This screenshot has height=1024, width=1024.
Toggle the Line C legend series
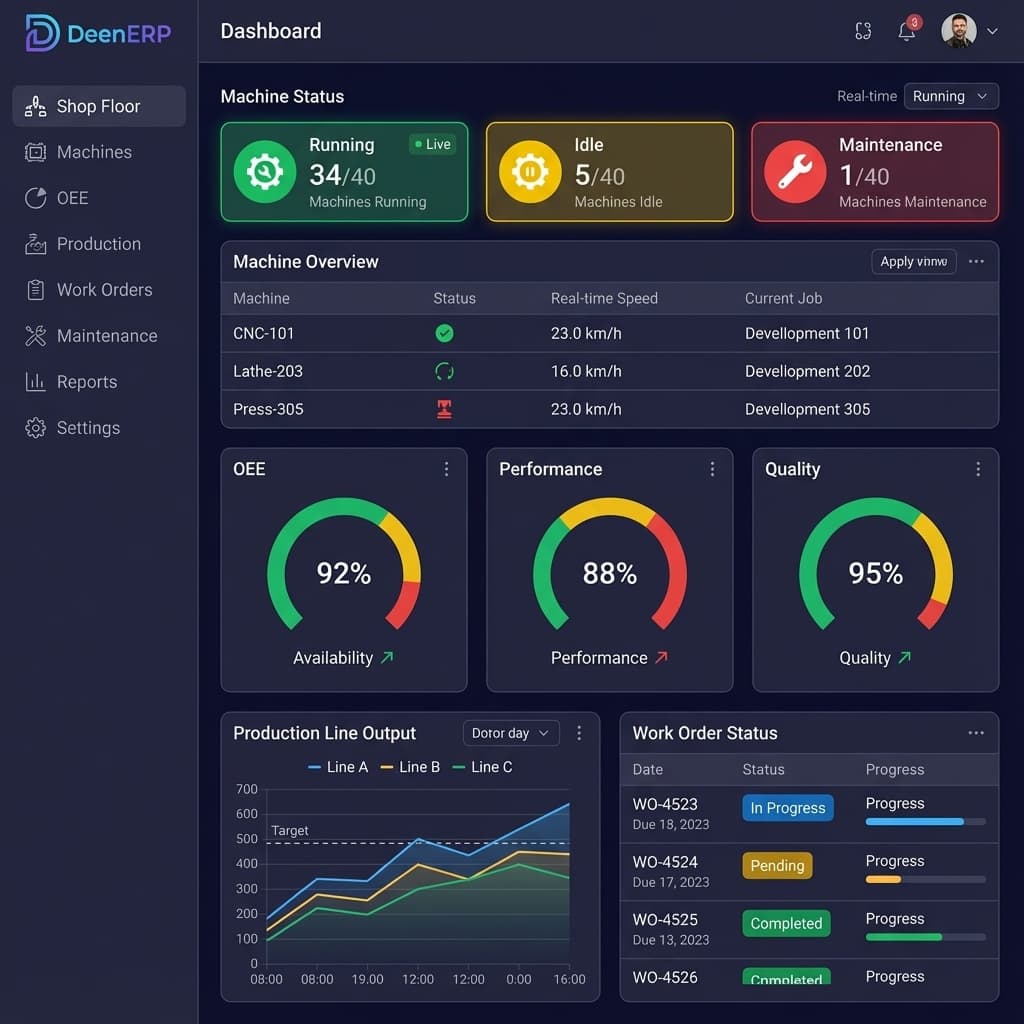[482, 767]
